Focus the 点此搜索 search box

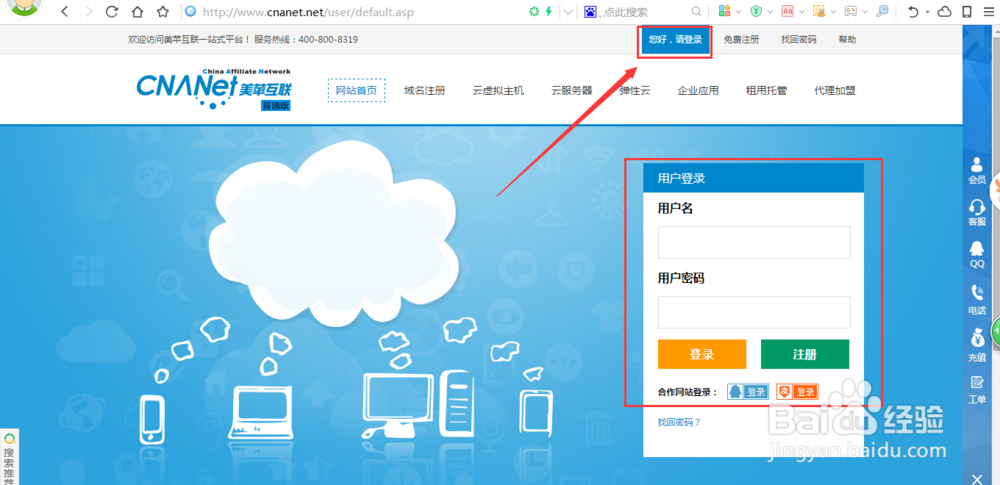(644, 11)
